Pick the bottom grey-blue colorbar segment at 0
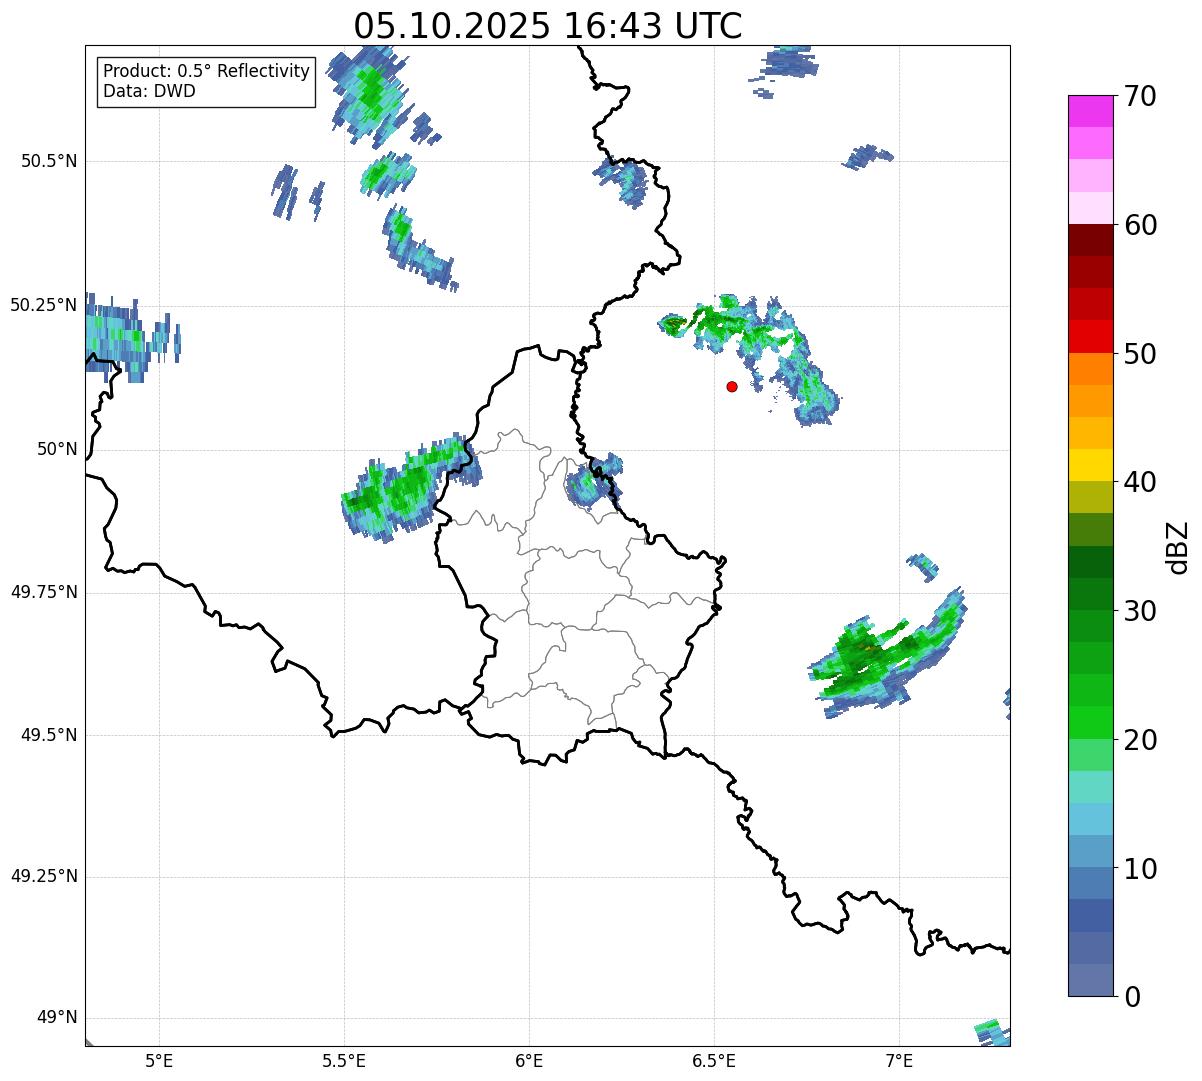Image resolution: width=1202 pixels, height=1081 pixels. pyautogui.click(x=1090, y=980)
